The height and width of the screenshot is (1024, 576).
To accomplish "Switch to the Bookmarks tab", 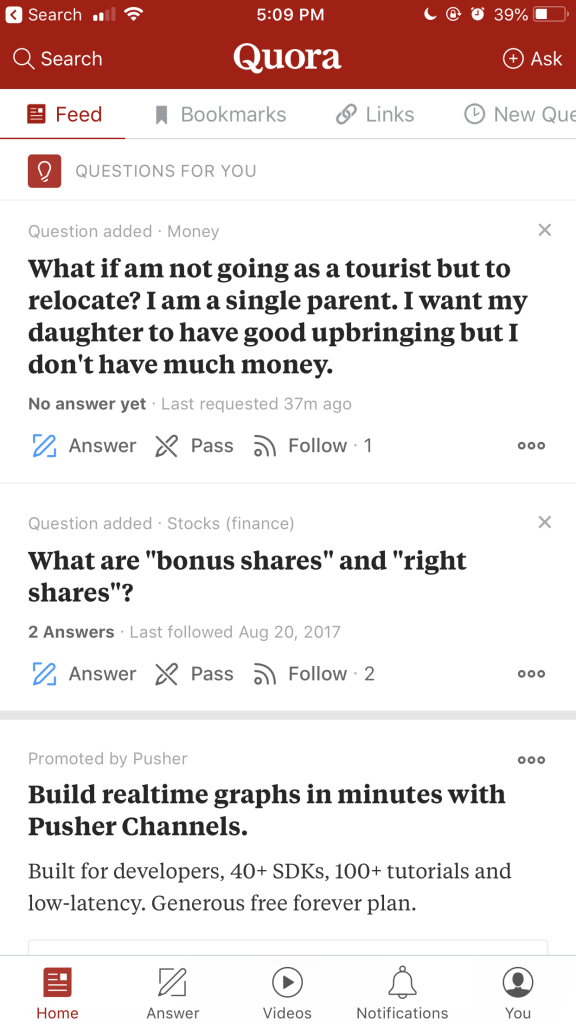I will [x=221, y=115].
